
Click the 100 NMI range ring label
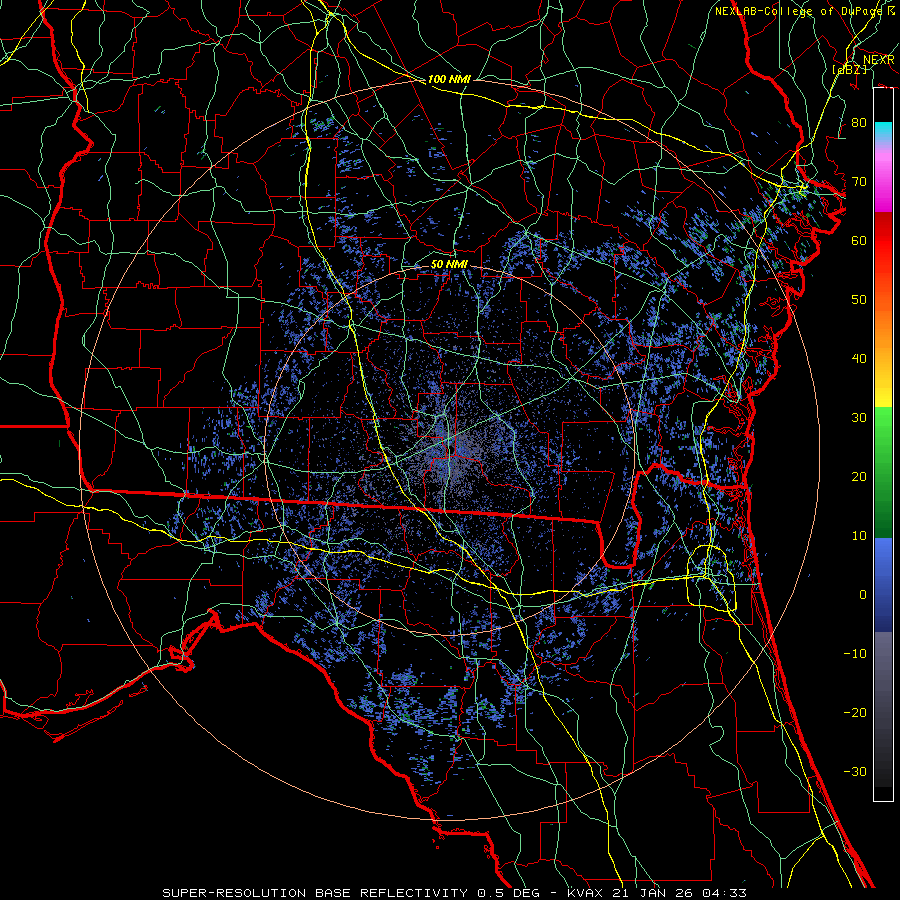[x=449, y=79]
